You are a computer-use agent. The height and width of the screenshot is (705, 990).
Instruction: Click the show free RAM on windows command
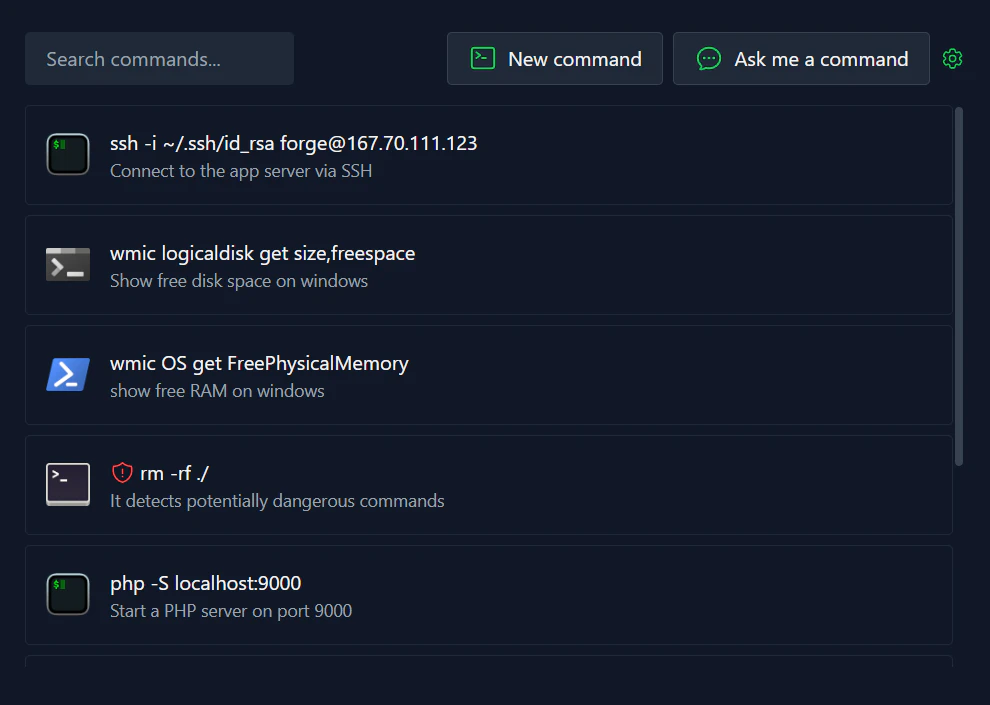coord(489,375)
